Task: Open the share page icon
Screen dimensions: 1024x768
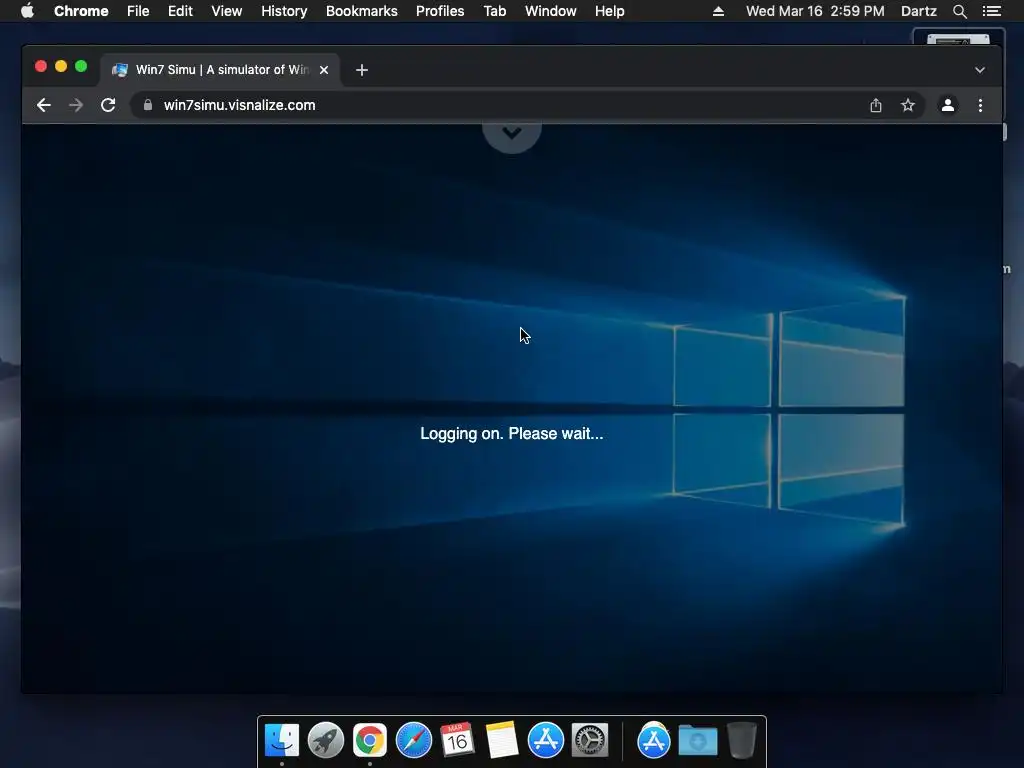Action: [x=876, y=105]
